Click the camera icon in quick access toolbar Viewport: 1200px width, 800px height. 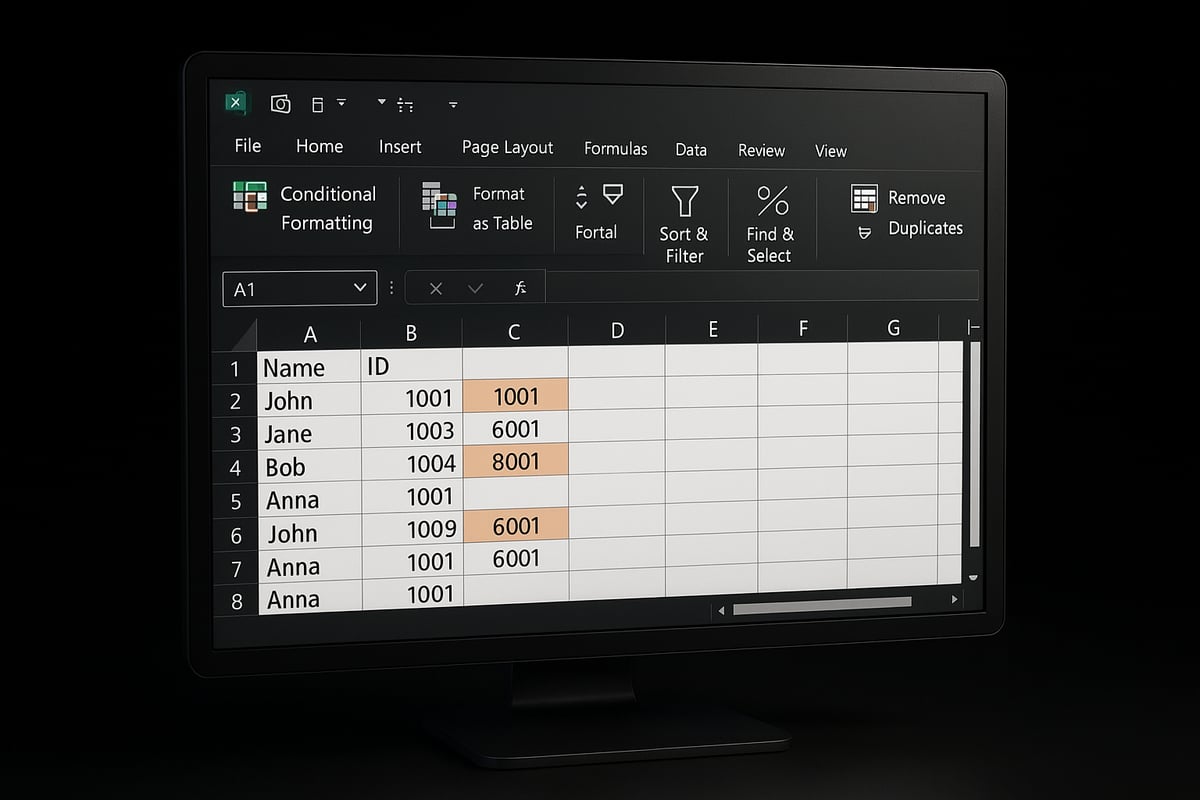click(x=281, y=104)
